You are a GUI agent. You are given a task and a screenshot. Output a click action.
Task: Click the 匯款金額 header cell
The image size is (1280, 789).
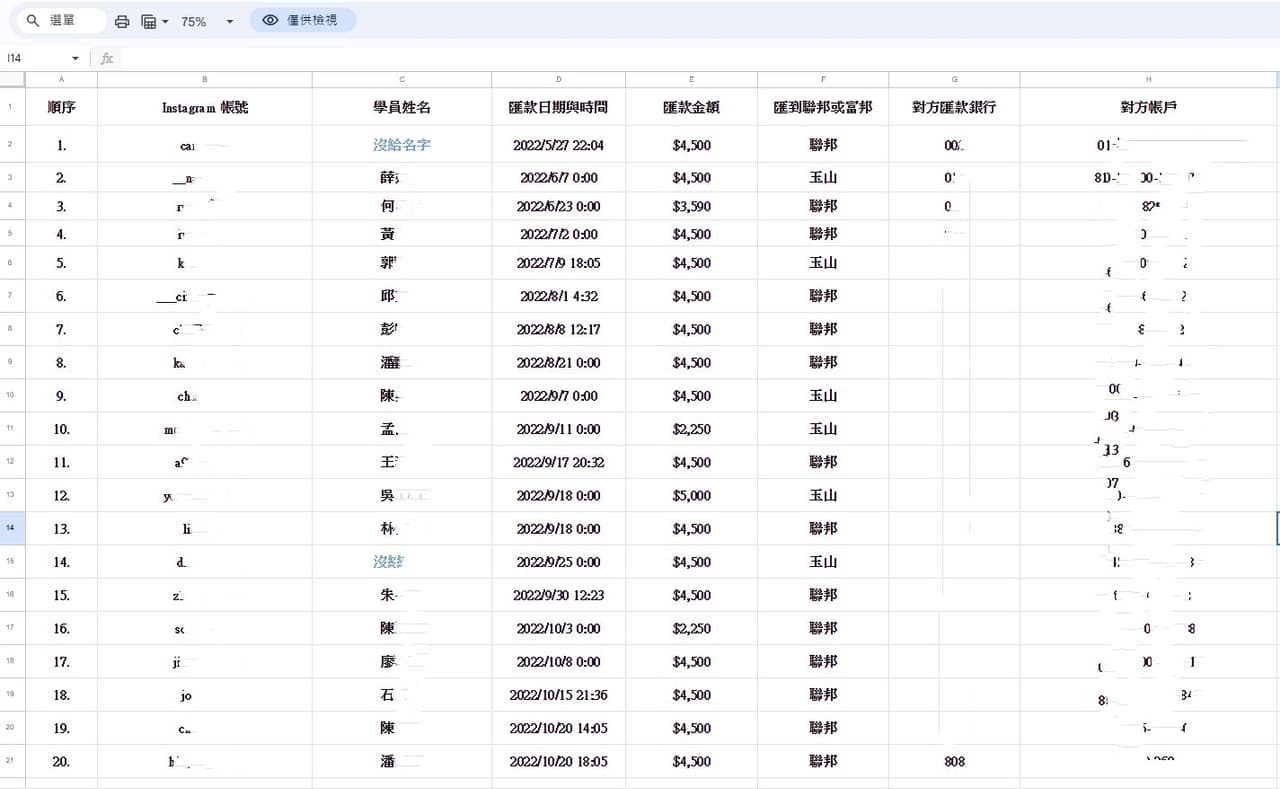pyautogui.click(x=691, y=107)
